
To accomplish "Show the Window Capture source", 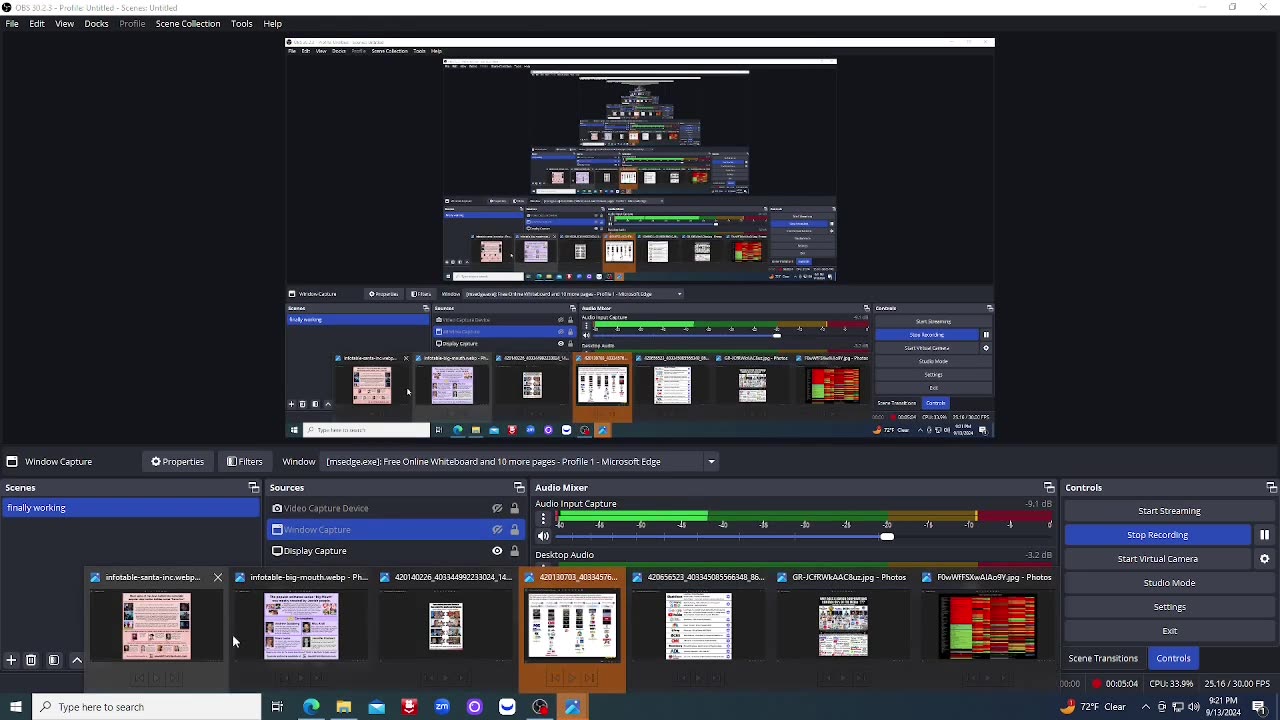I will (x=497, y=530).
